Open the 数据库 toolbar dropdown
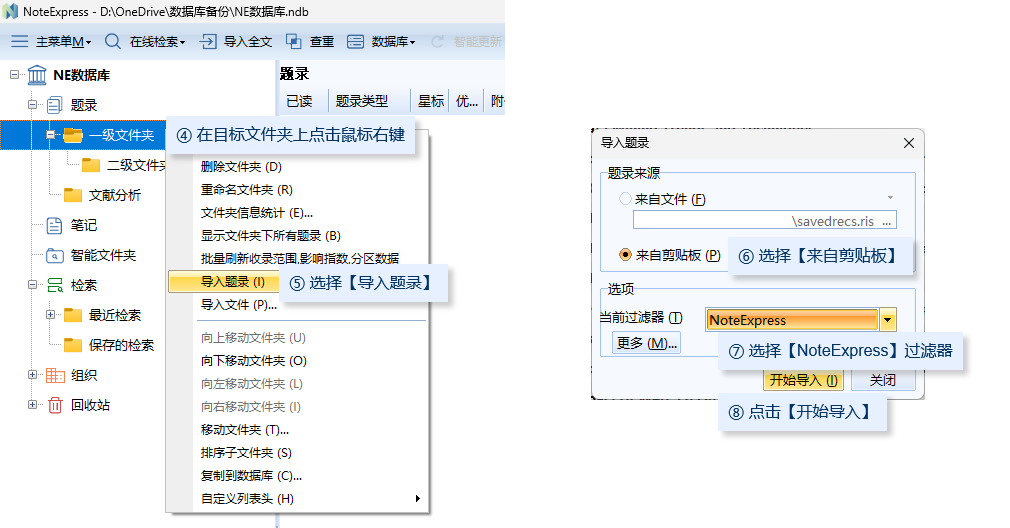This screenshot has width=1010, height=528. click(413, 42)
